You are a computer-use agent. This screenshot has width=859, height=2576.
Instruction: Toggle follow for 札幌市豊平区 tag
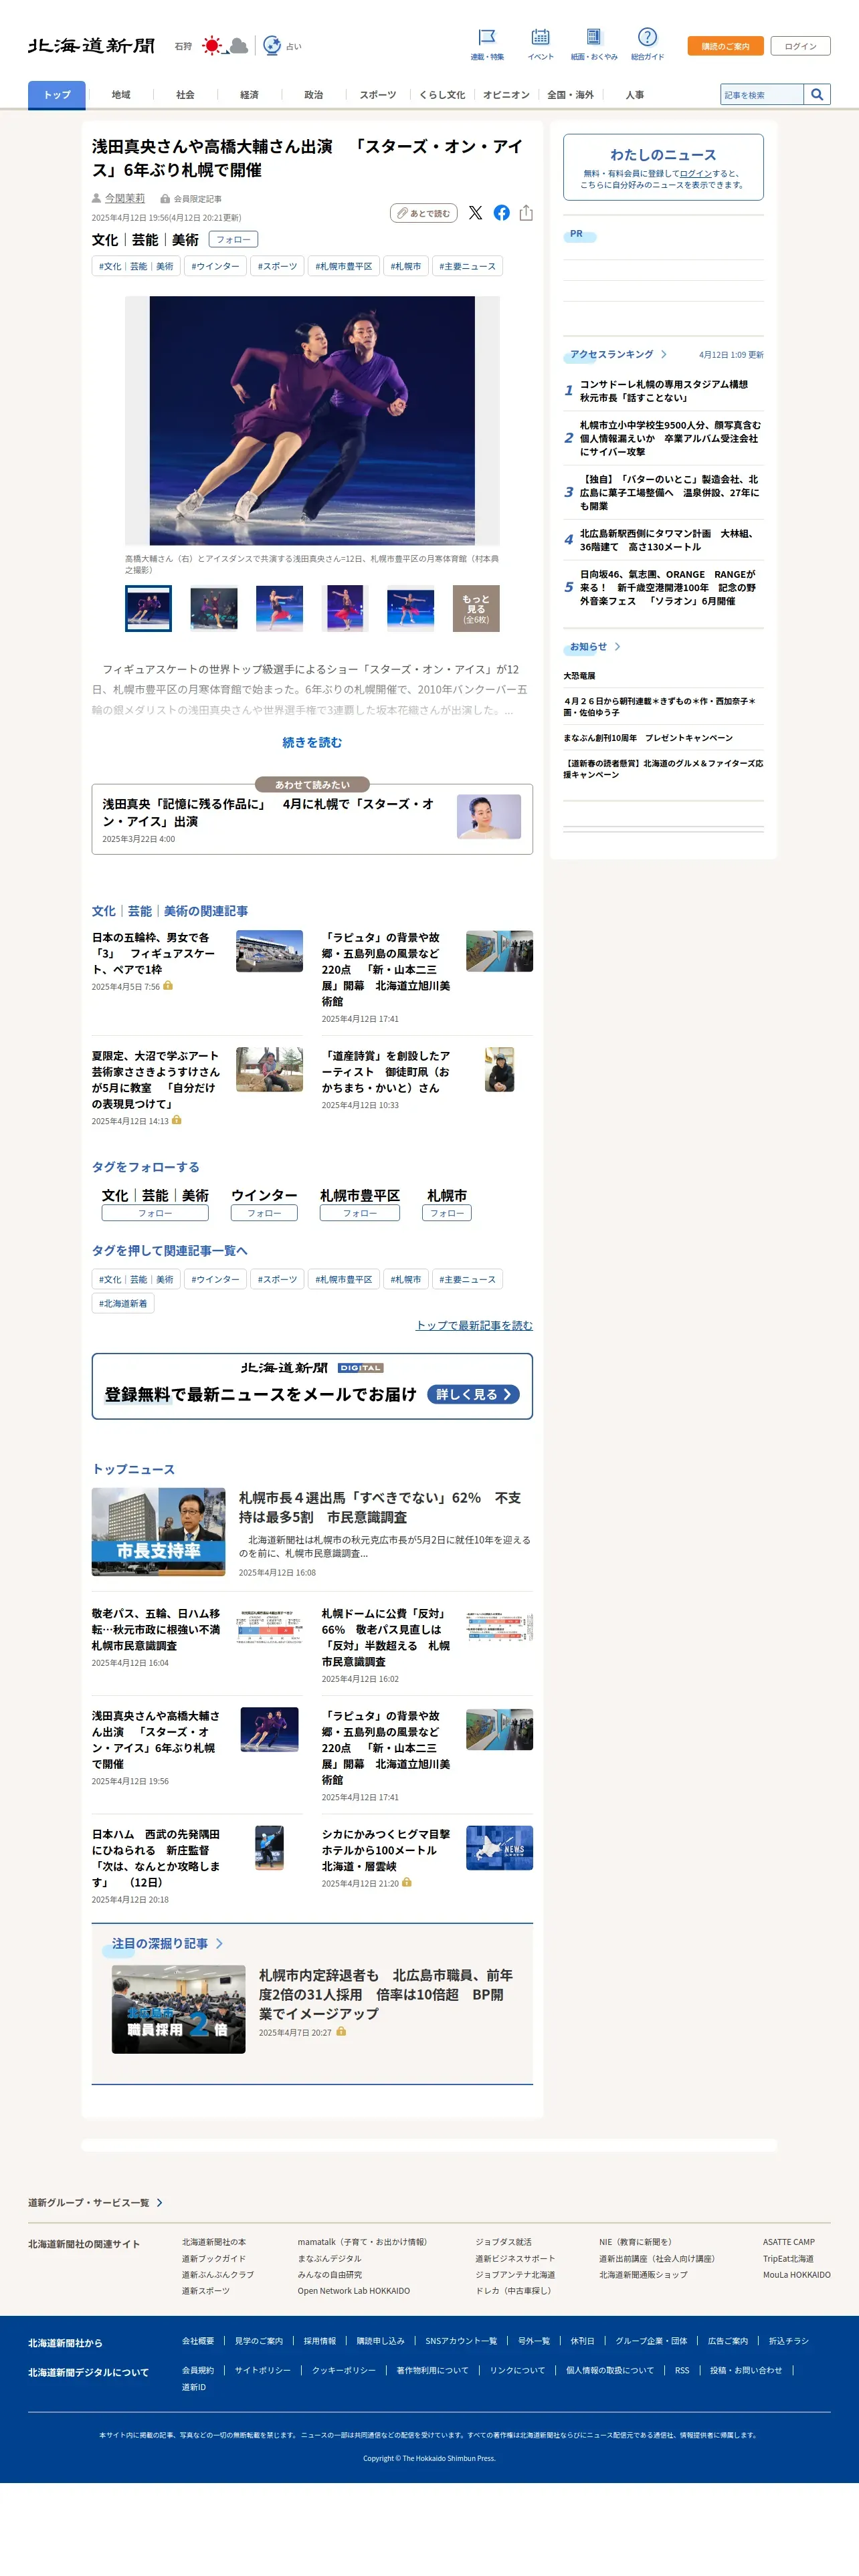pyautogui.click(x=360, y=1213)
